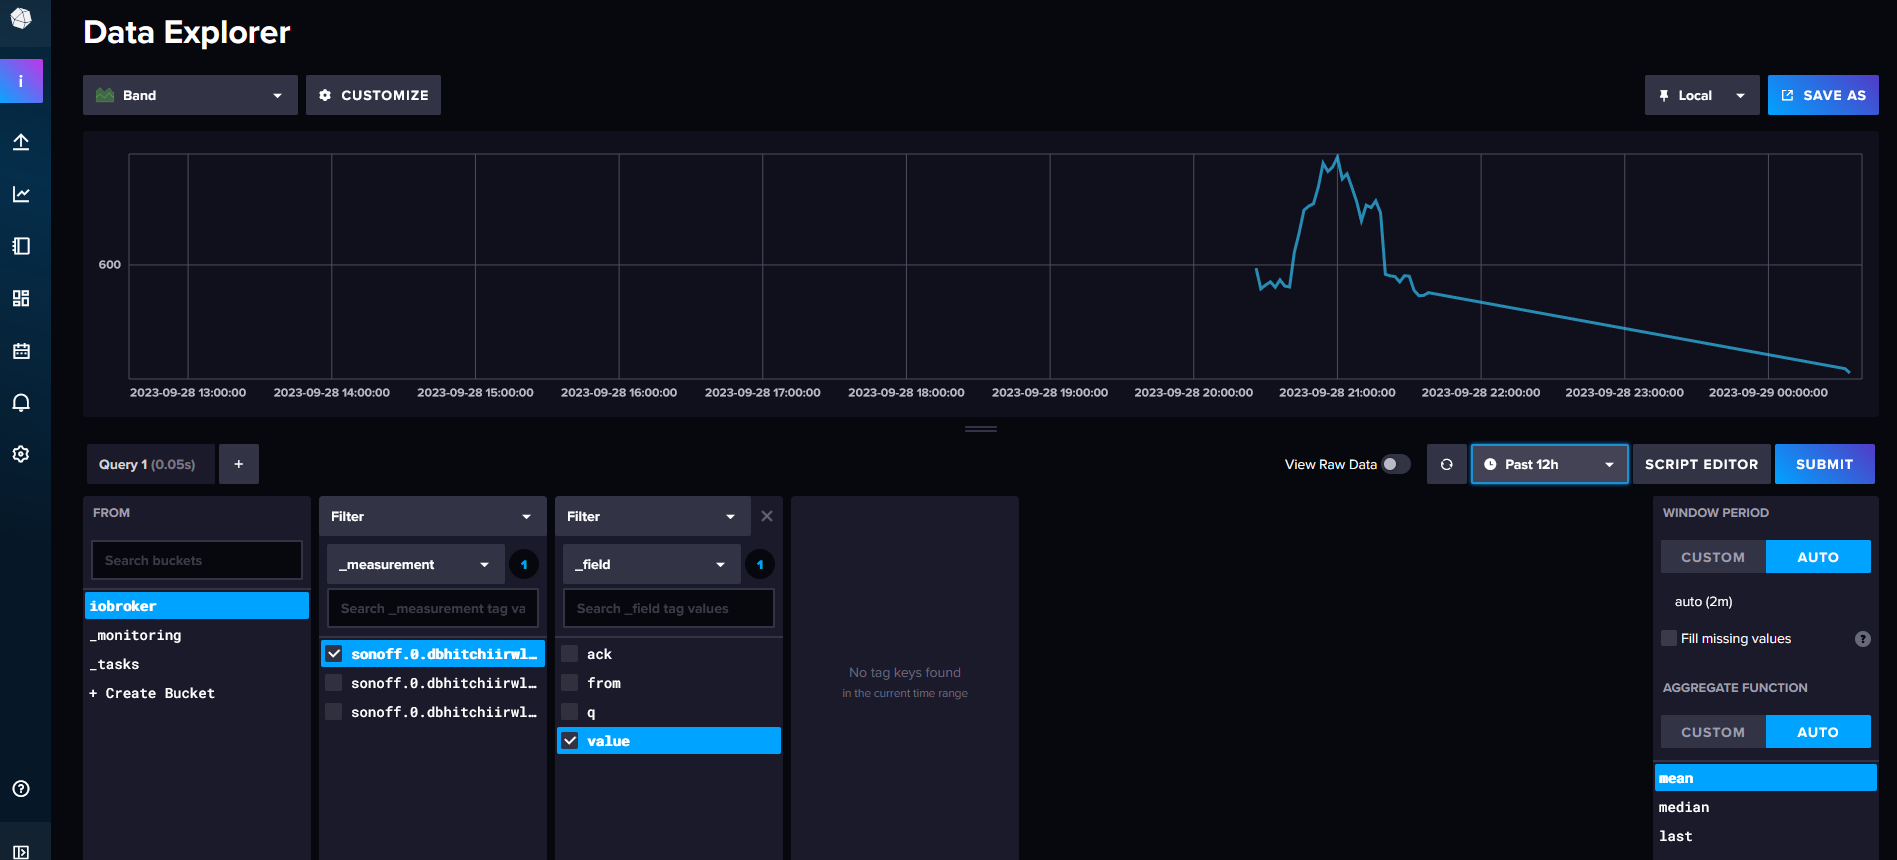The image size is (1897, 860).
Task: Select the _monitoring bucket
Action: (197, 635)
